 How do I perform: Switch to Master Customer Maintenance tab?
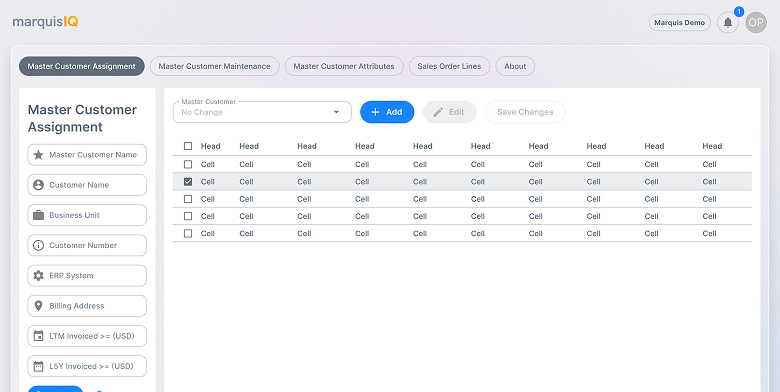click(x=214, y=66)
